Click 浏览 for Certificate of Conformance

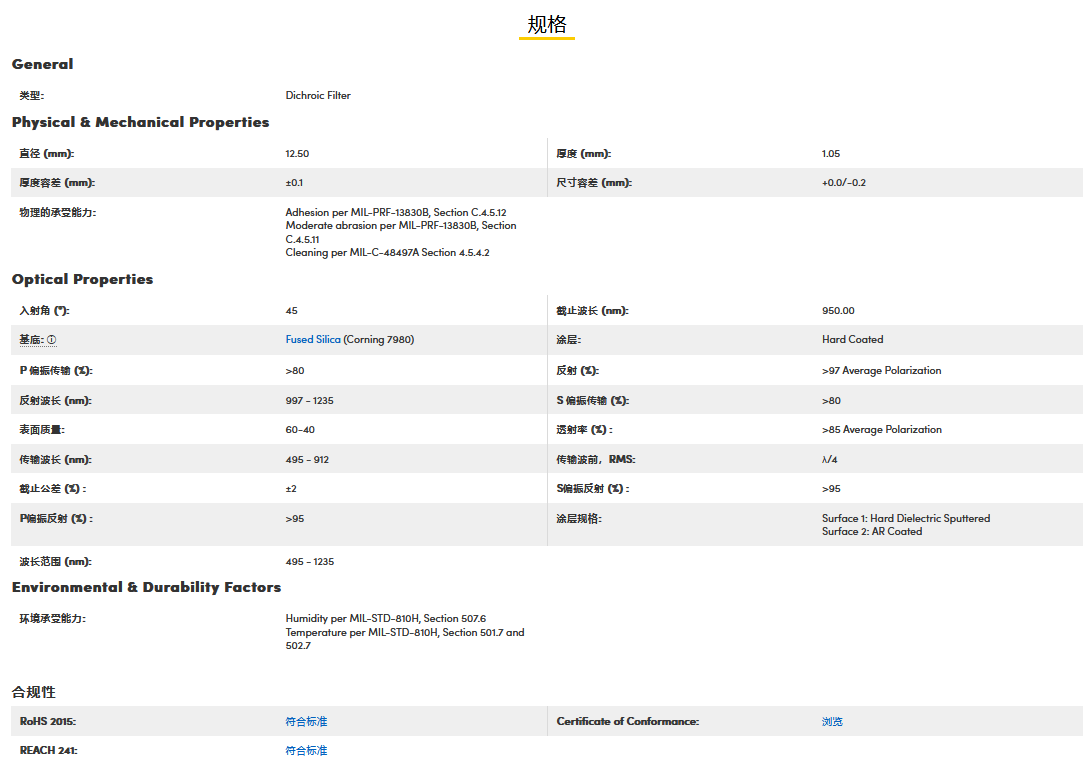pos(832,721)
